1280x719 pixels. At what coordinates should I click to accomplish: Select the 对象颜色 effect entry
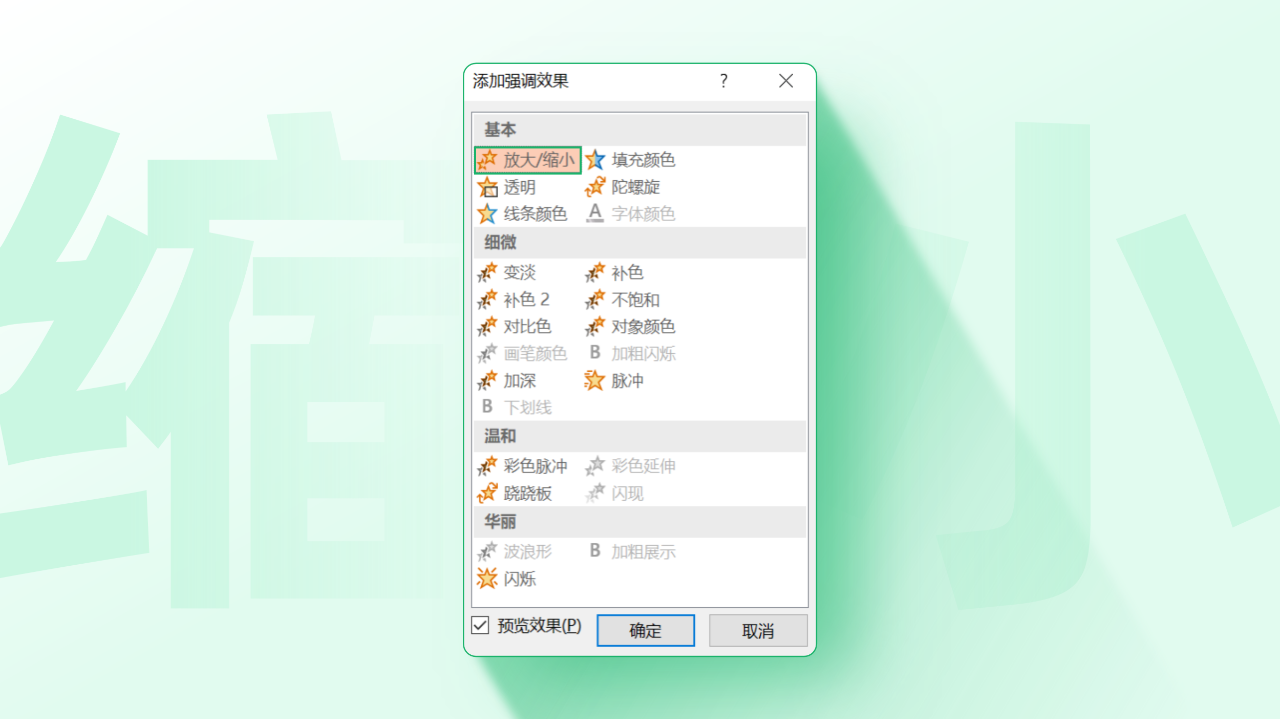630,327
